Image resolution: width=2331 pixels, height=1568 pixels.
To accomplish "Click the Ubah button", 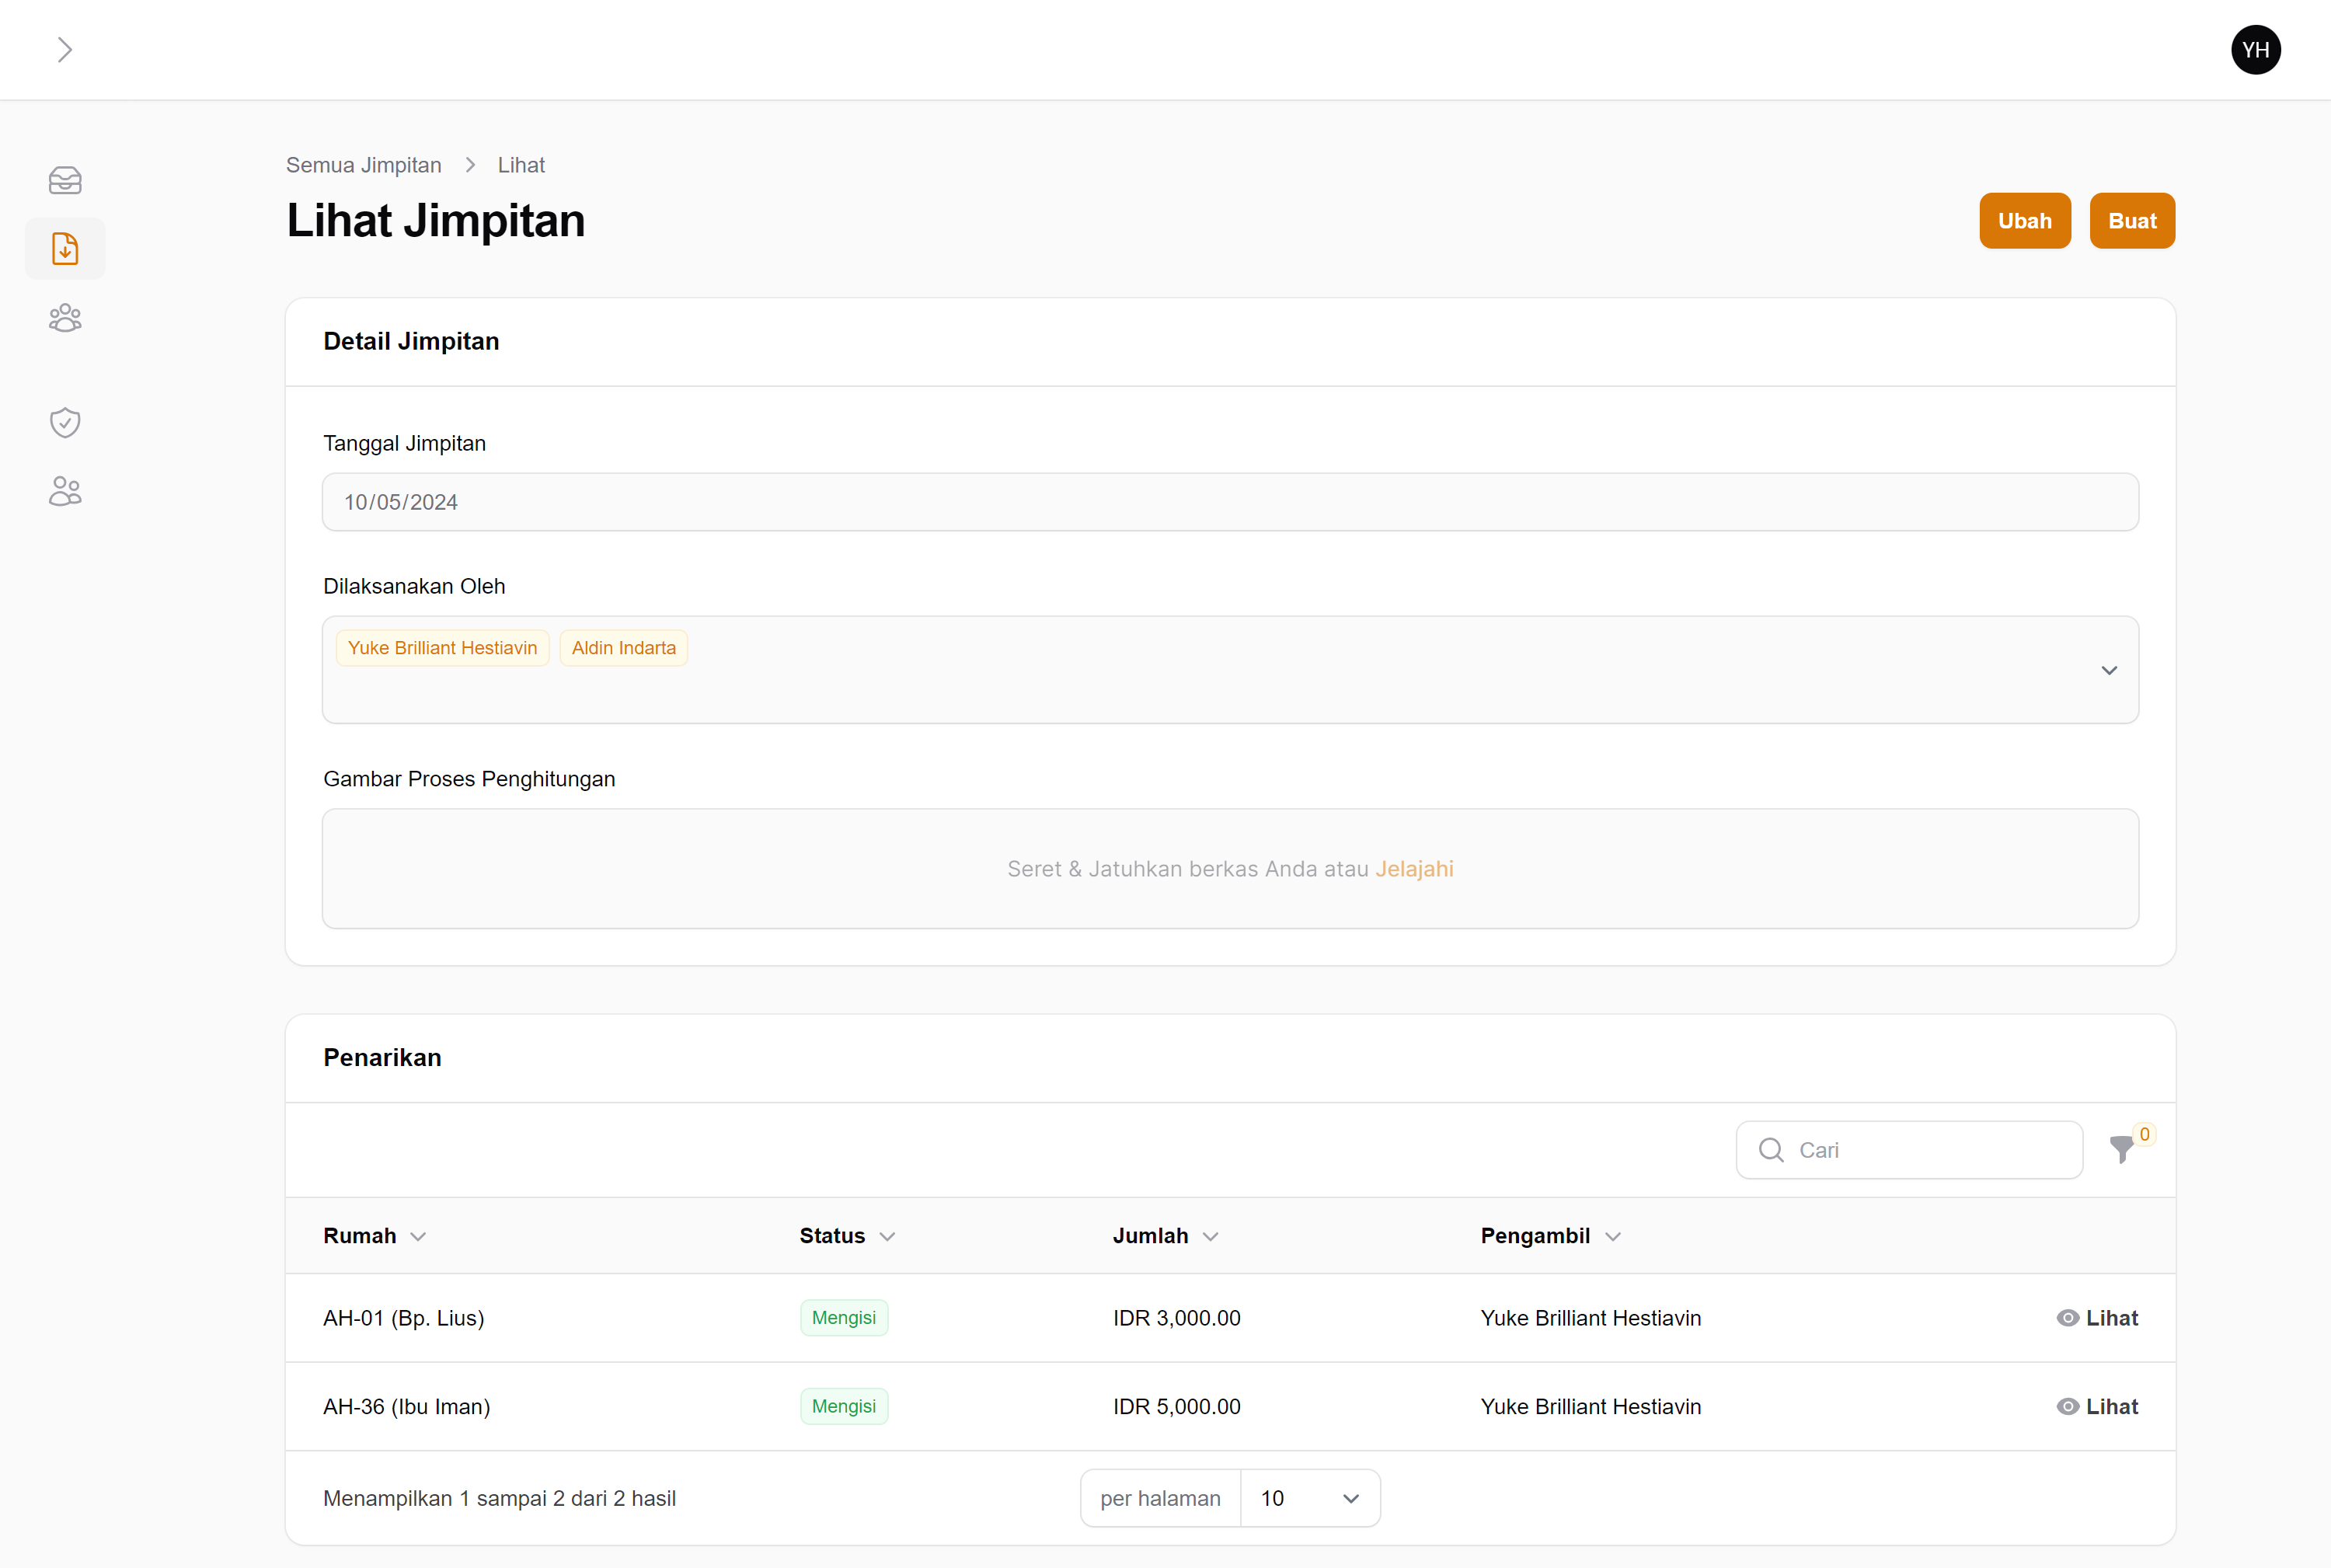I will [x=2024, y=221].
